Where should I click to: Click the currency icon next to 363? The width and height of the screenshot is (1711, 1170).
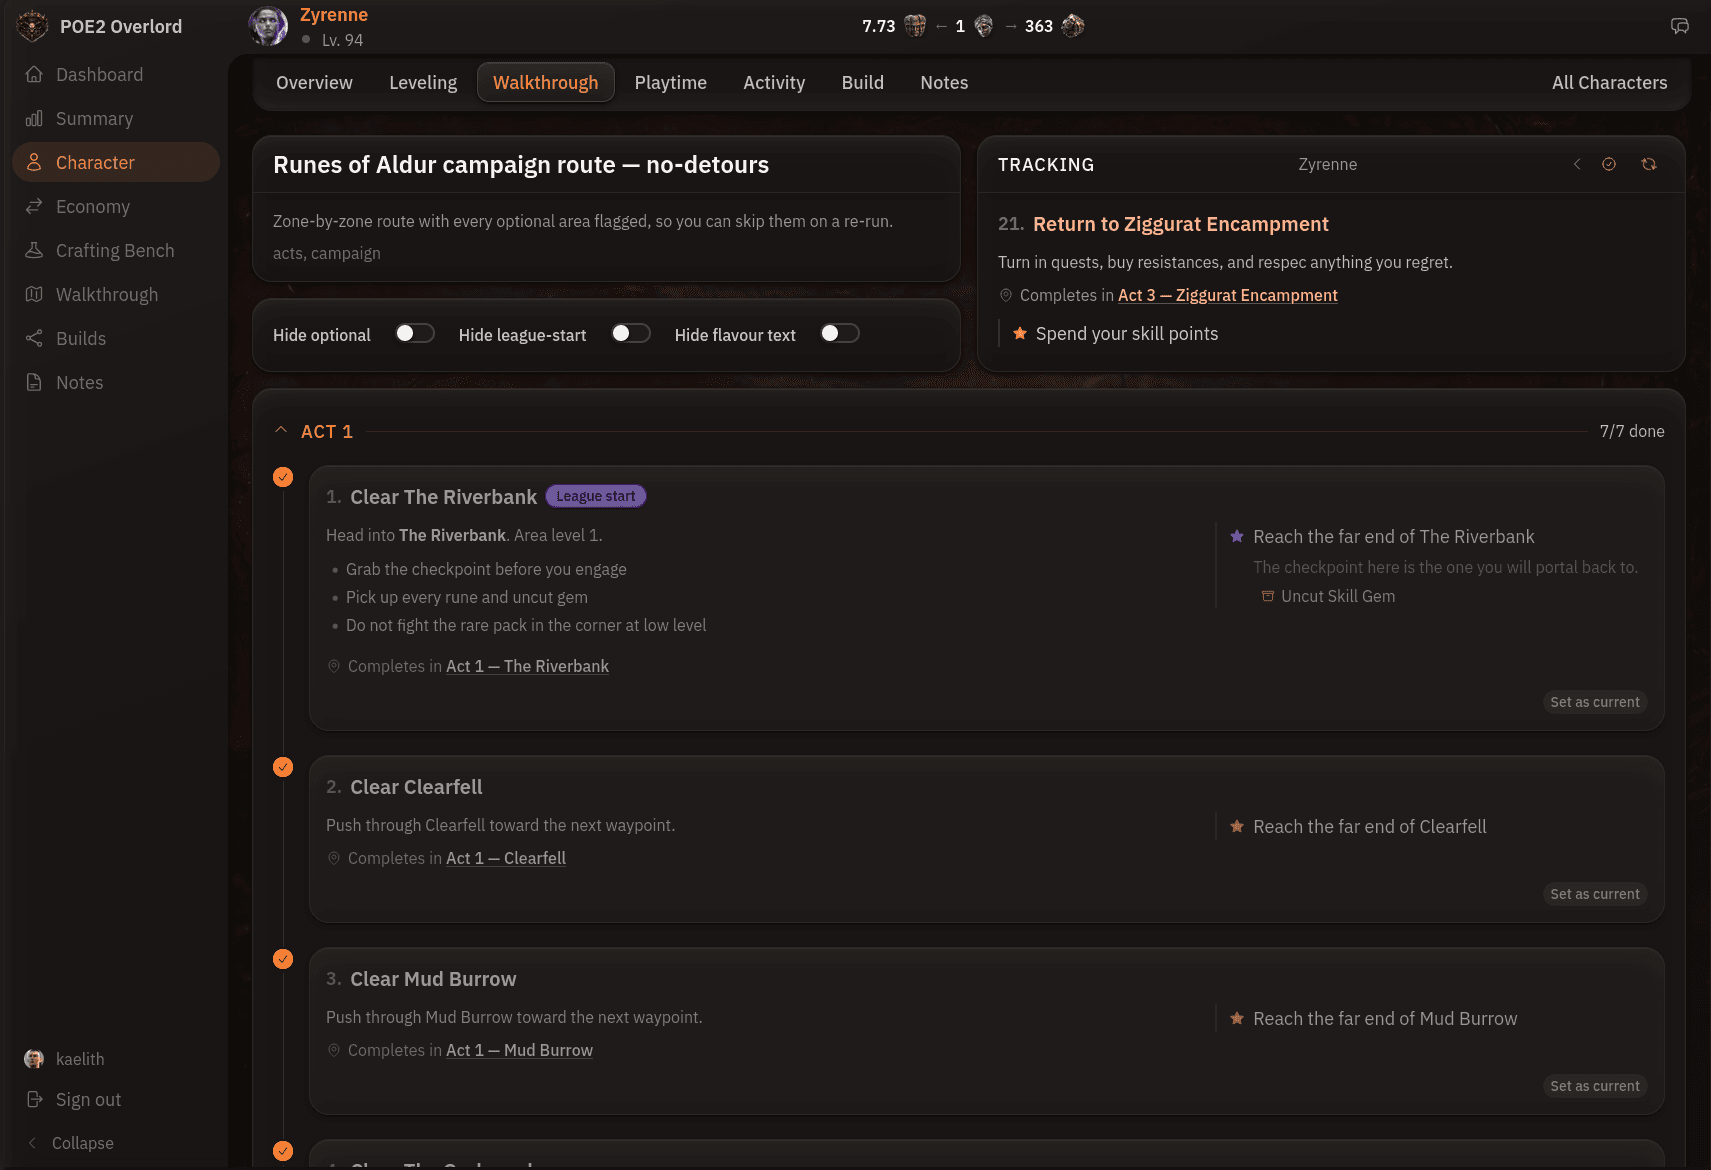pos(1073,26)
